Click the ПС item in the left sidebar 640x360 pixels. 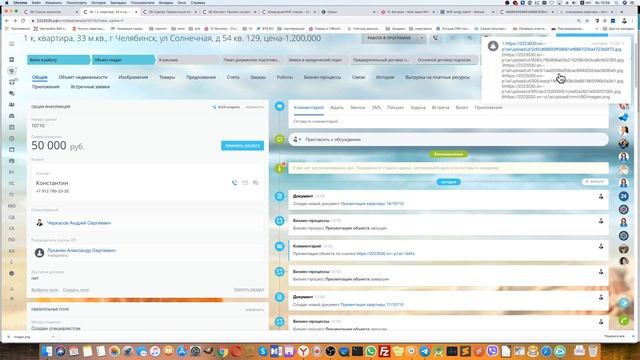(12, 184)
